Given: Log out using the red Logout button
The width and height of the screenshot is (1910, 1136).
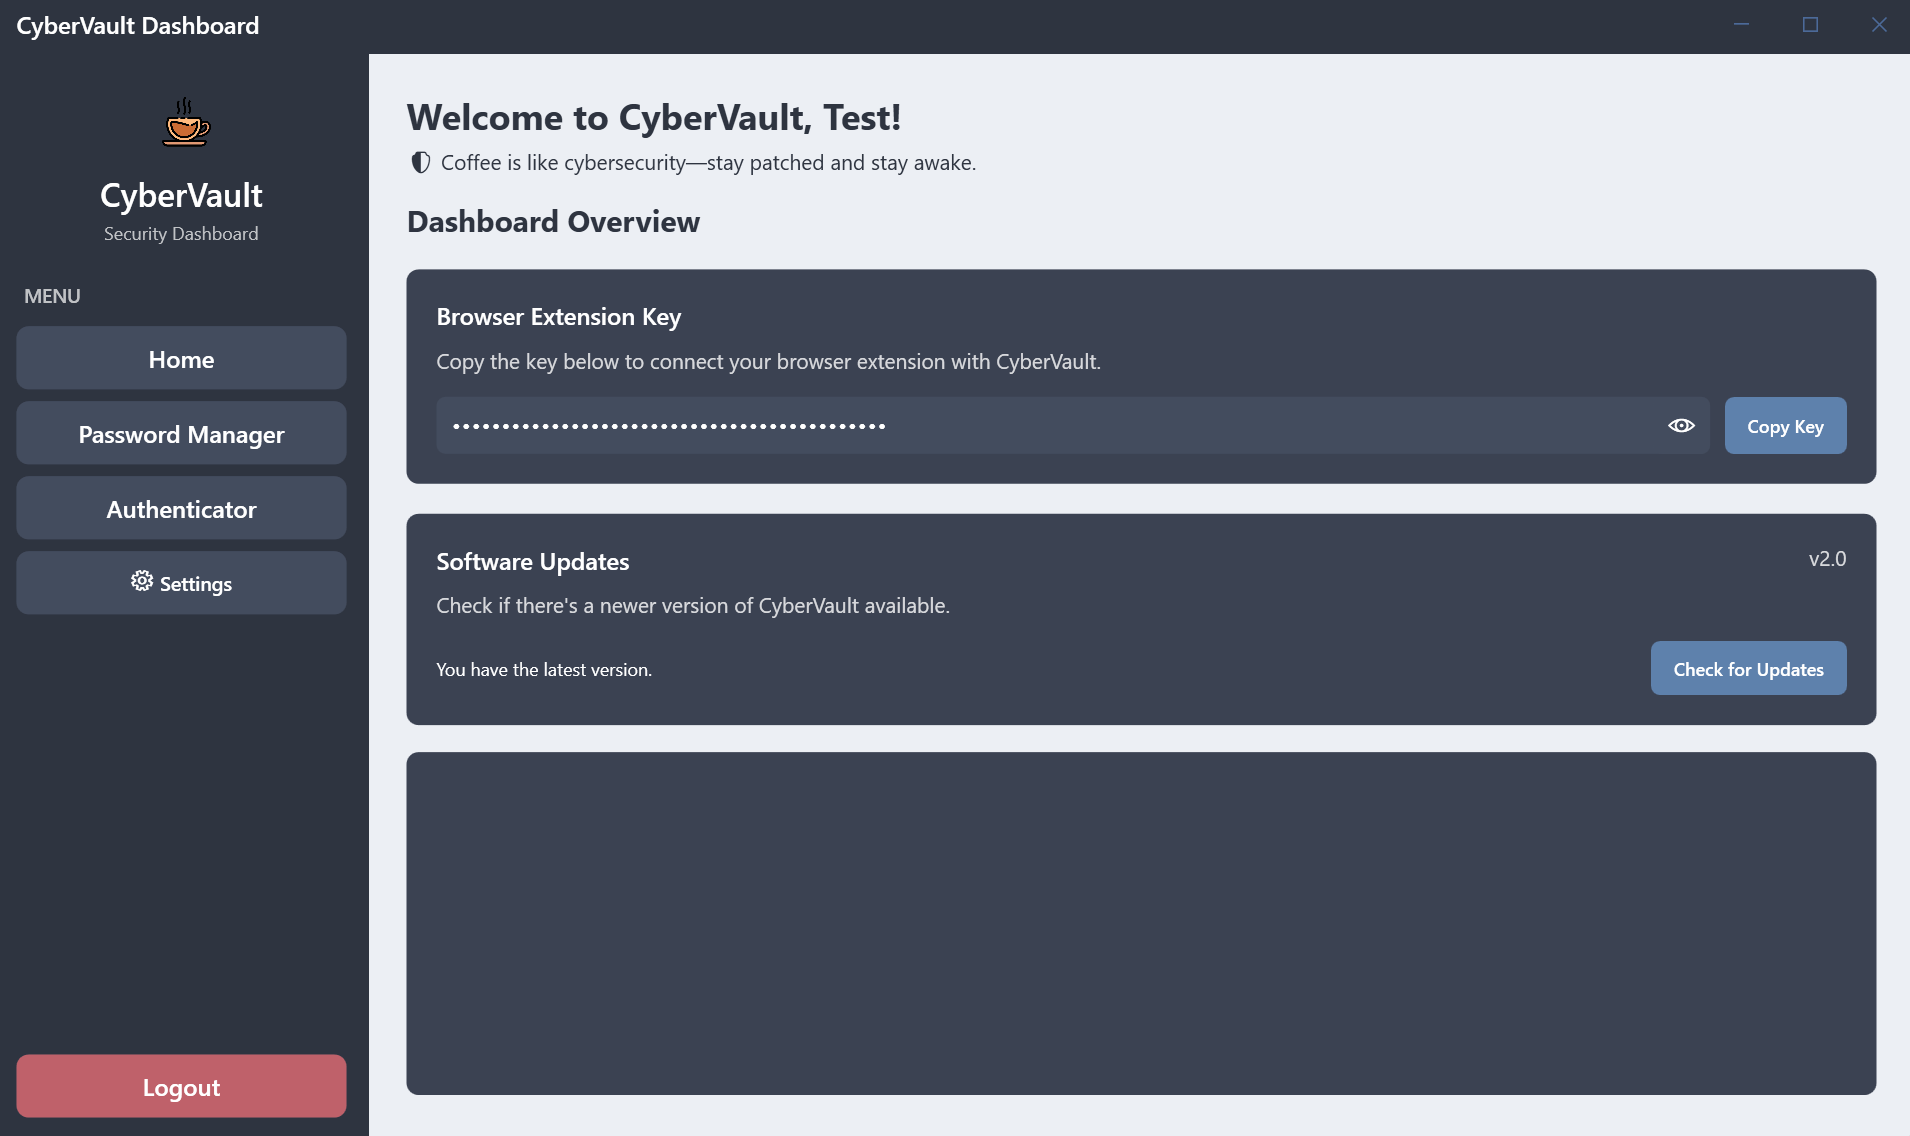Looking at the screenshot, I should (x=181, y=1087).
